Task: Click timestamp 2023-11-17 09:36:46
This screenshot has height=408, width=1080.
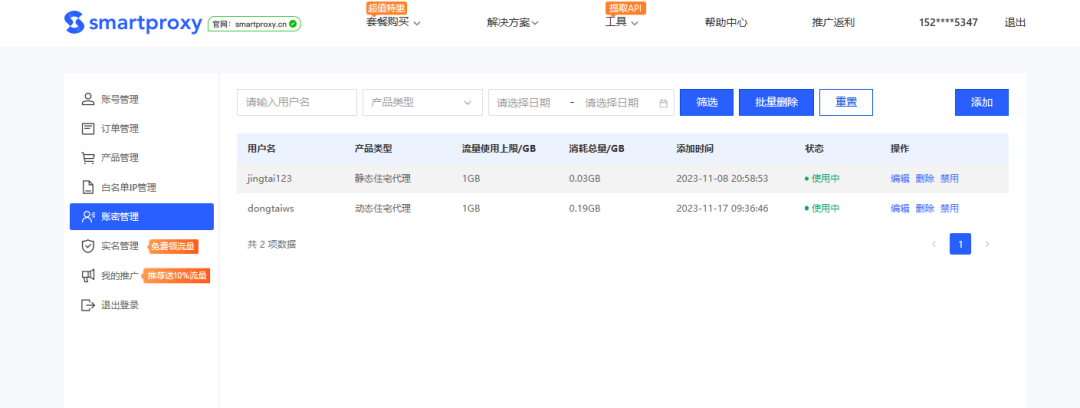Action: pyautogui.click(x=722, y=208)
